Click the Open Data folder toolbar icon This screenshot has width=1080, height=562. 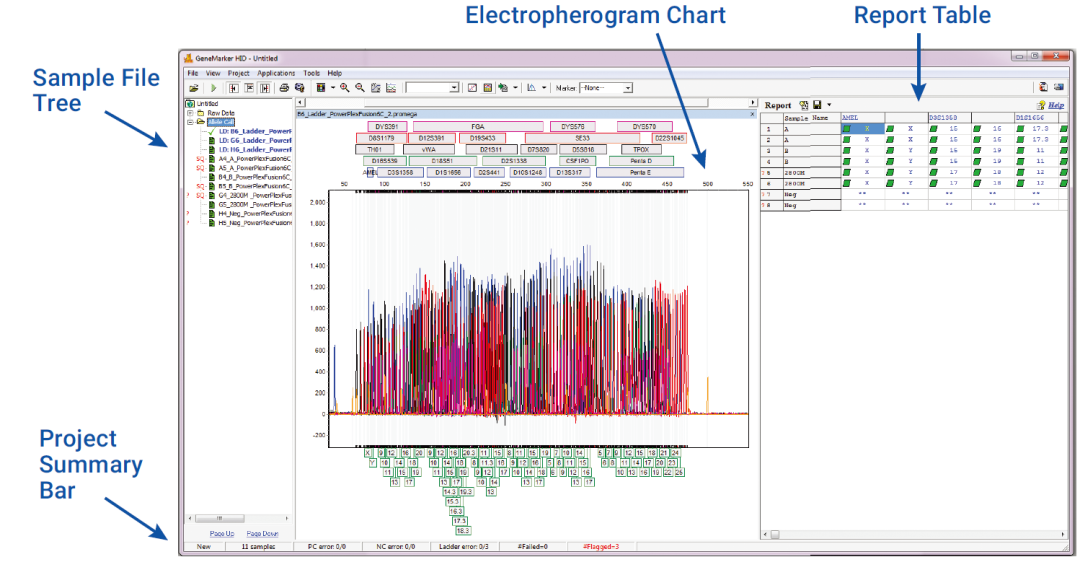[x=194, y=88]
